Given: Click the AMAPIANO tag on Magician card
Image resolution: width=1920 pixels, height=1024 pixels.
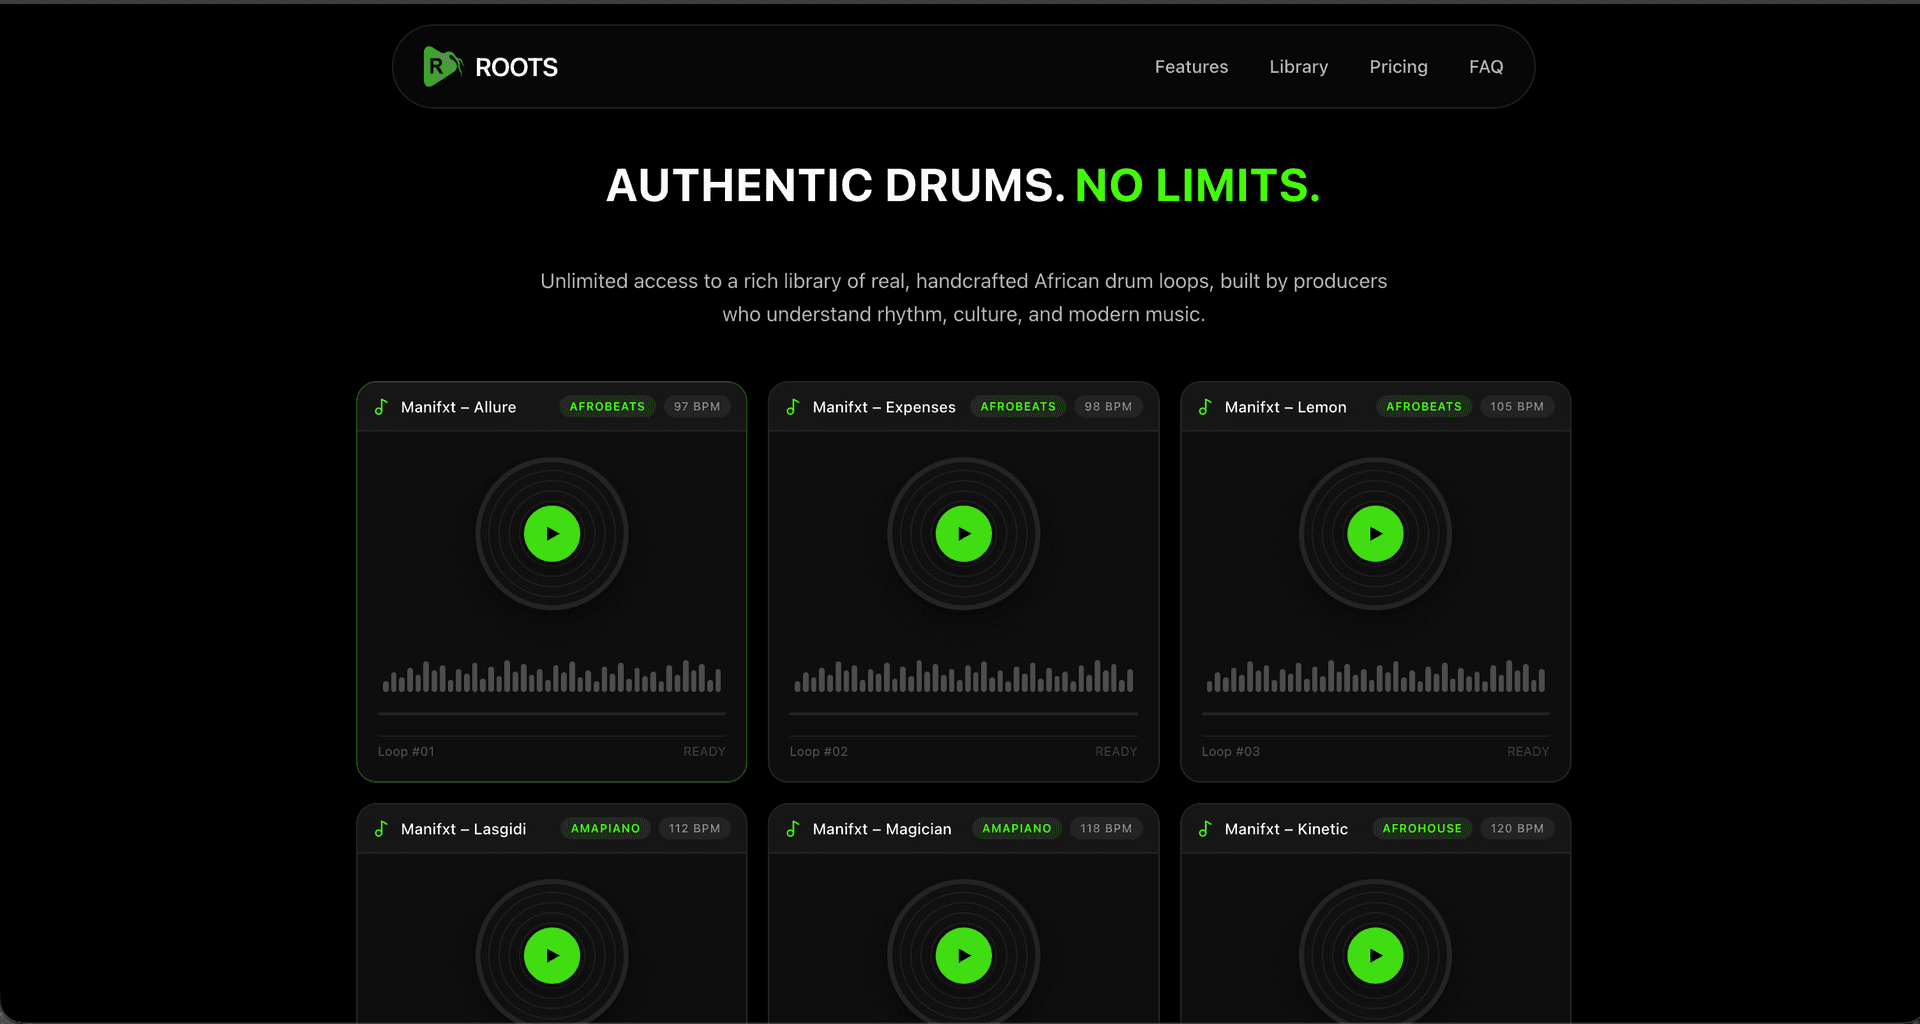Looking at the screenshot, I should (1017, 829).
